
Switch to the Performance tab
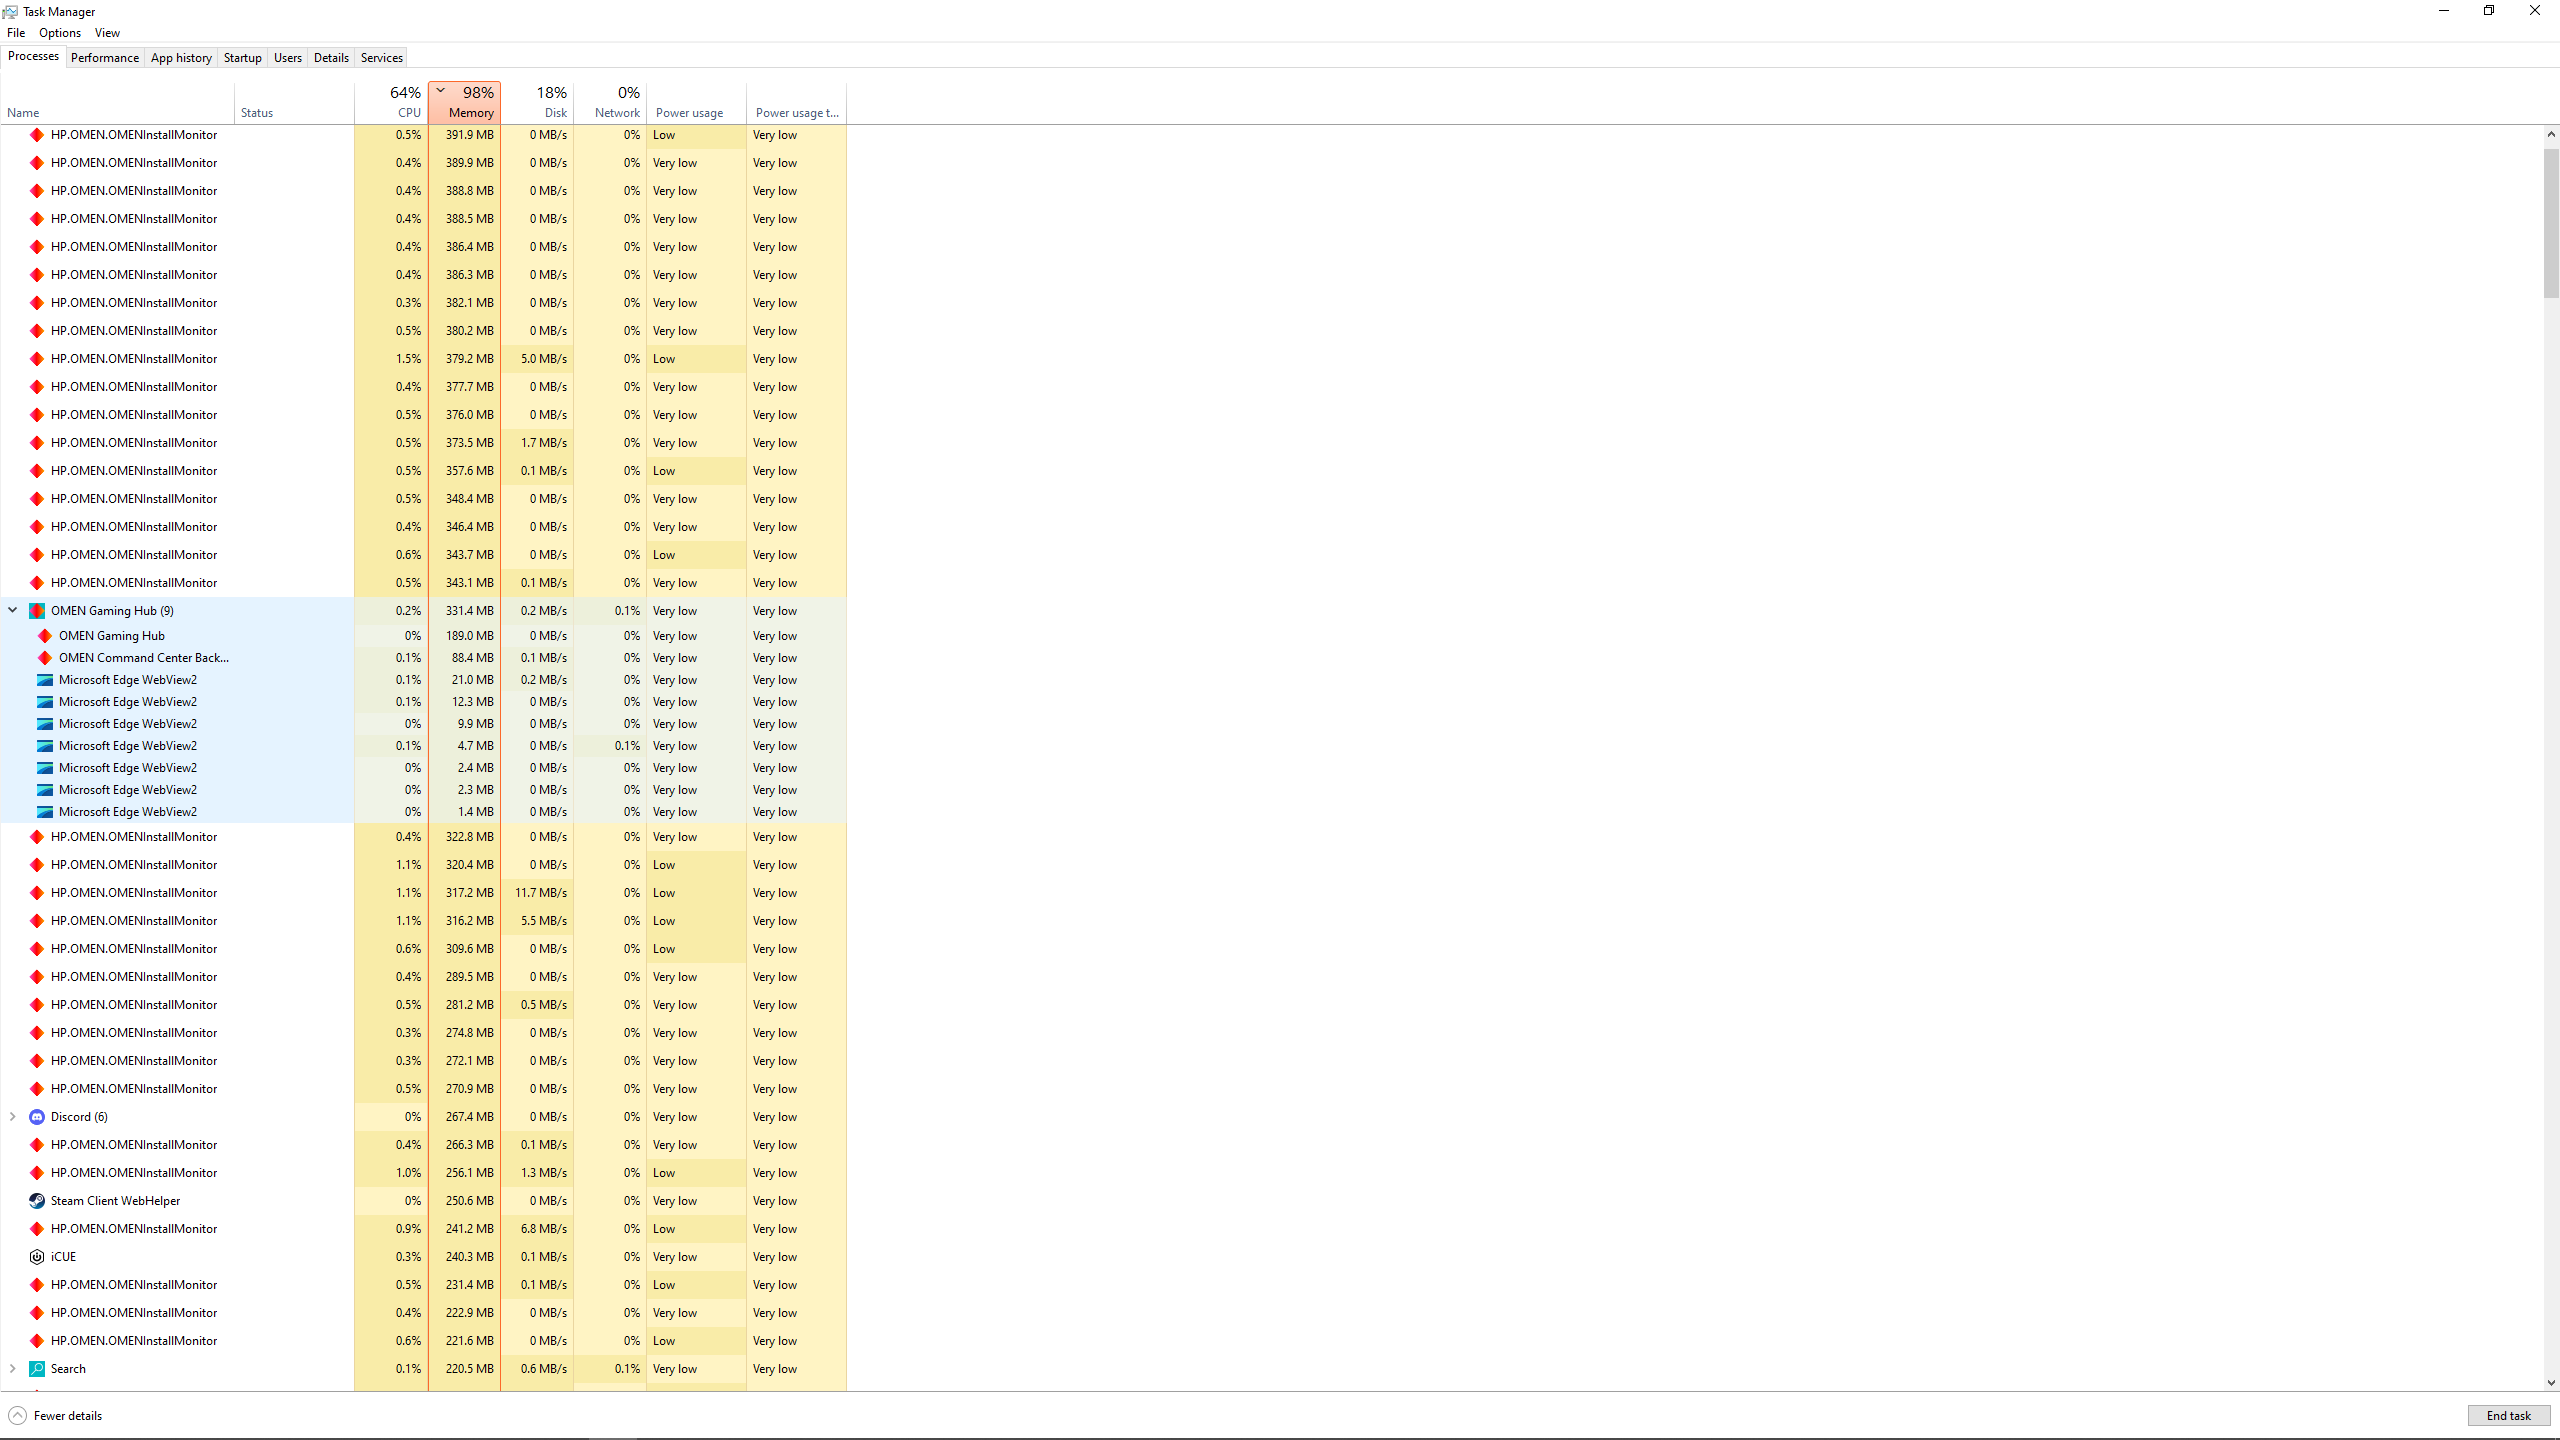coord(105,58)
